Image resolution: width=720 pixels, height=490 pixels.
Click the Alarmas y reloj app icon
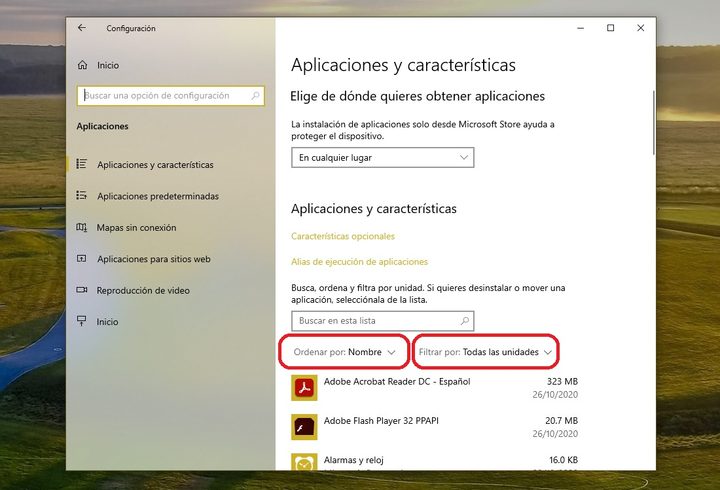pos(304,462)
